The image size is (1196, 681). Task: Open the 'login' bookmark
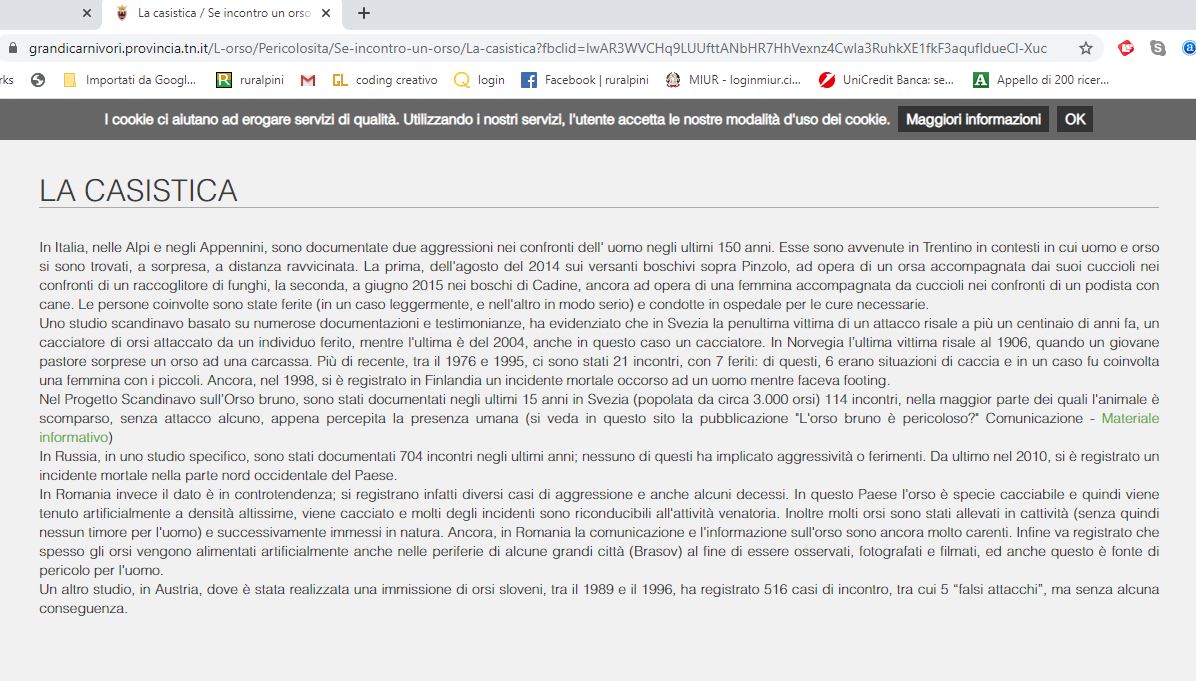point(480,80)
